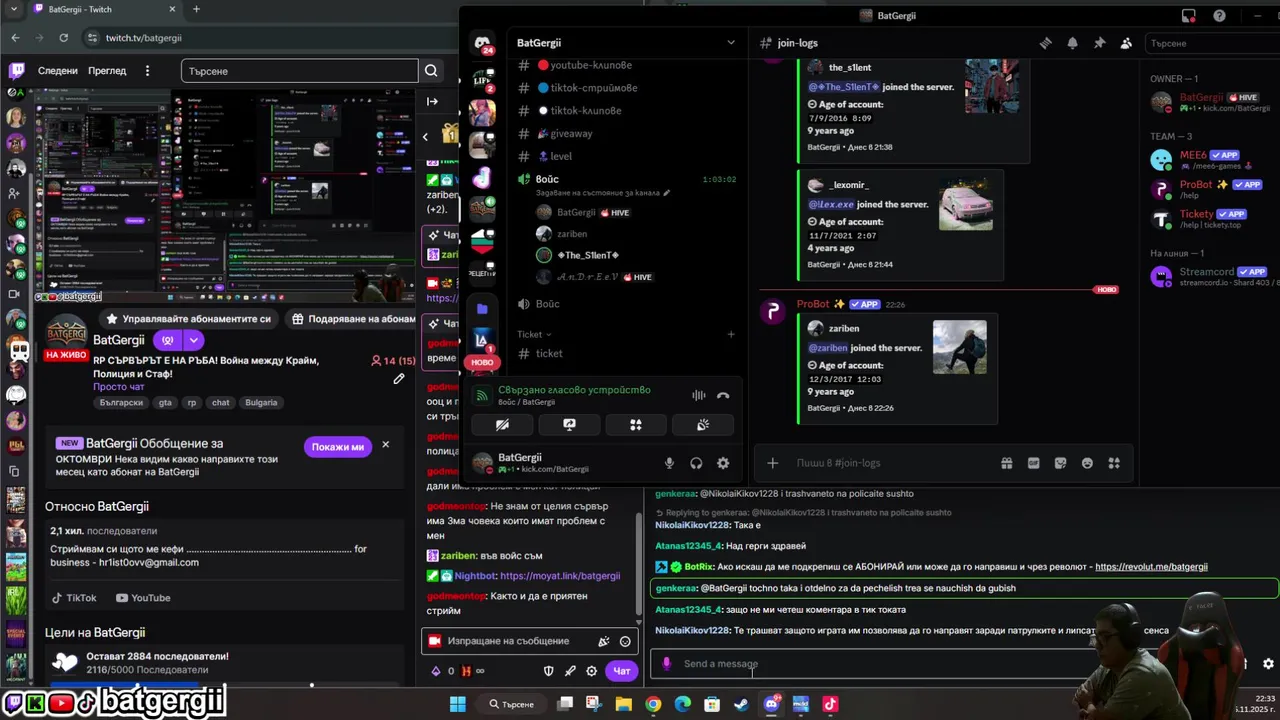The height and width of the screenshot is (720, 1280).
Task: Open zariben profile thumbnail in ProBot embed
Action: click(959, 347)
